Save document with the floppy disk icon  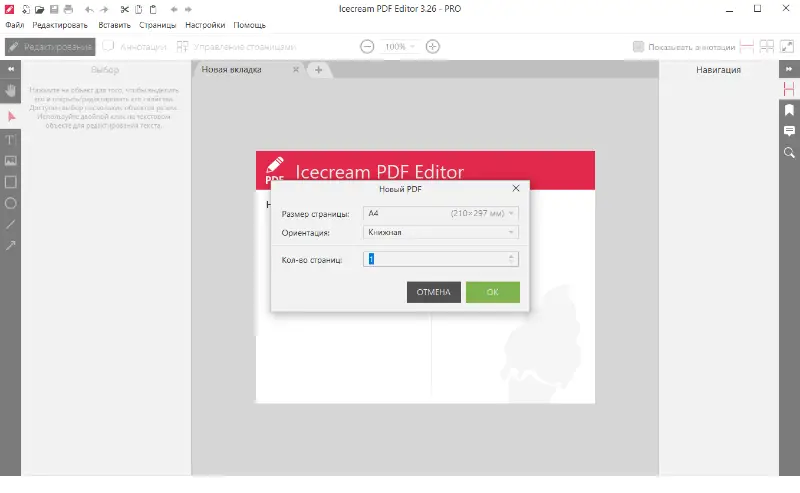tap(54, 9)
